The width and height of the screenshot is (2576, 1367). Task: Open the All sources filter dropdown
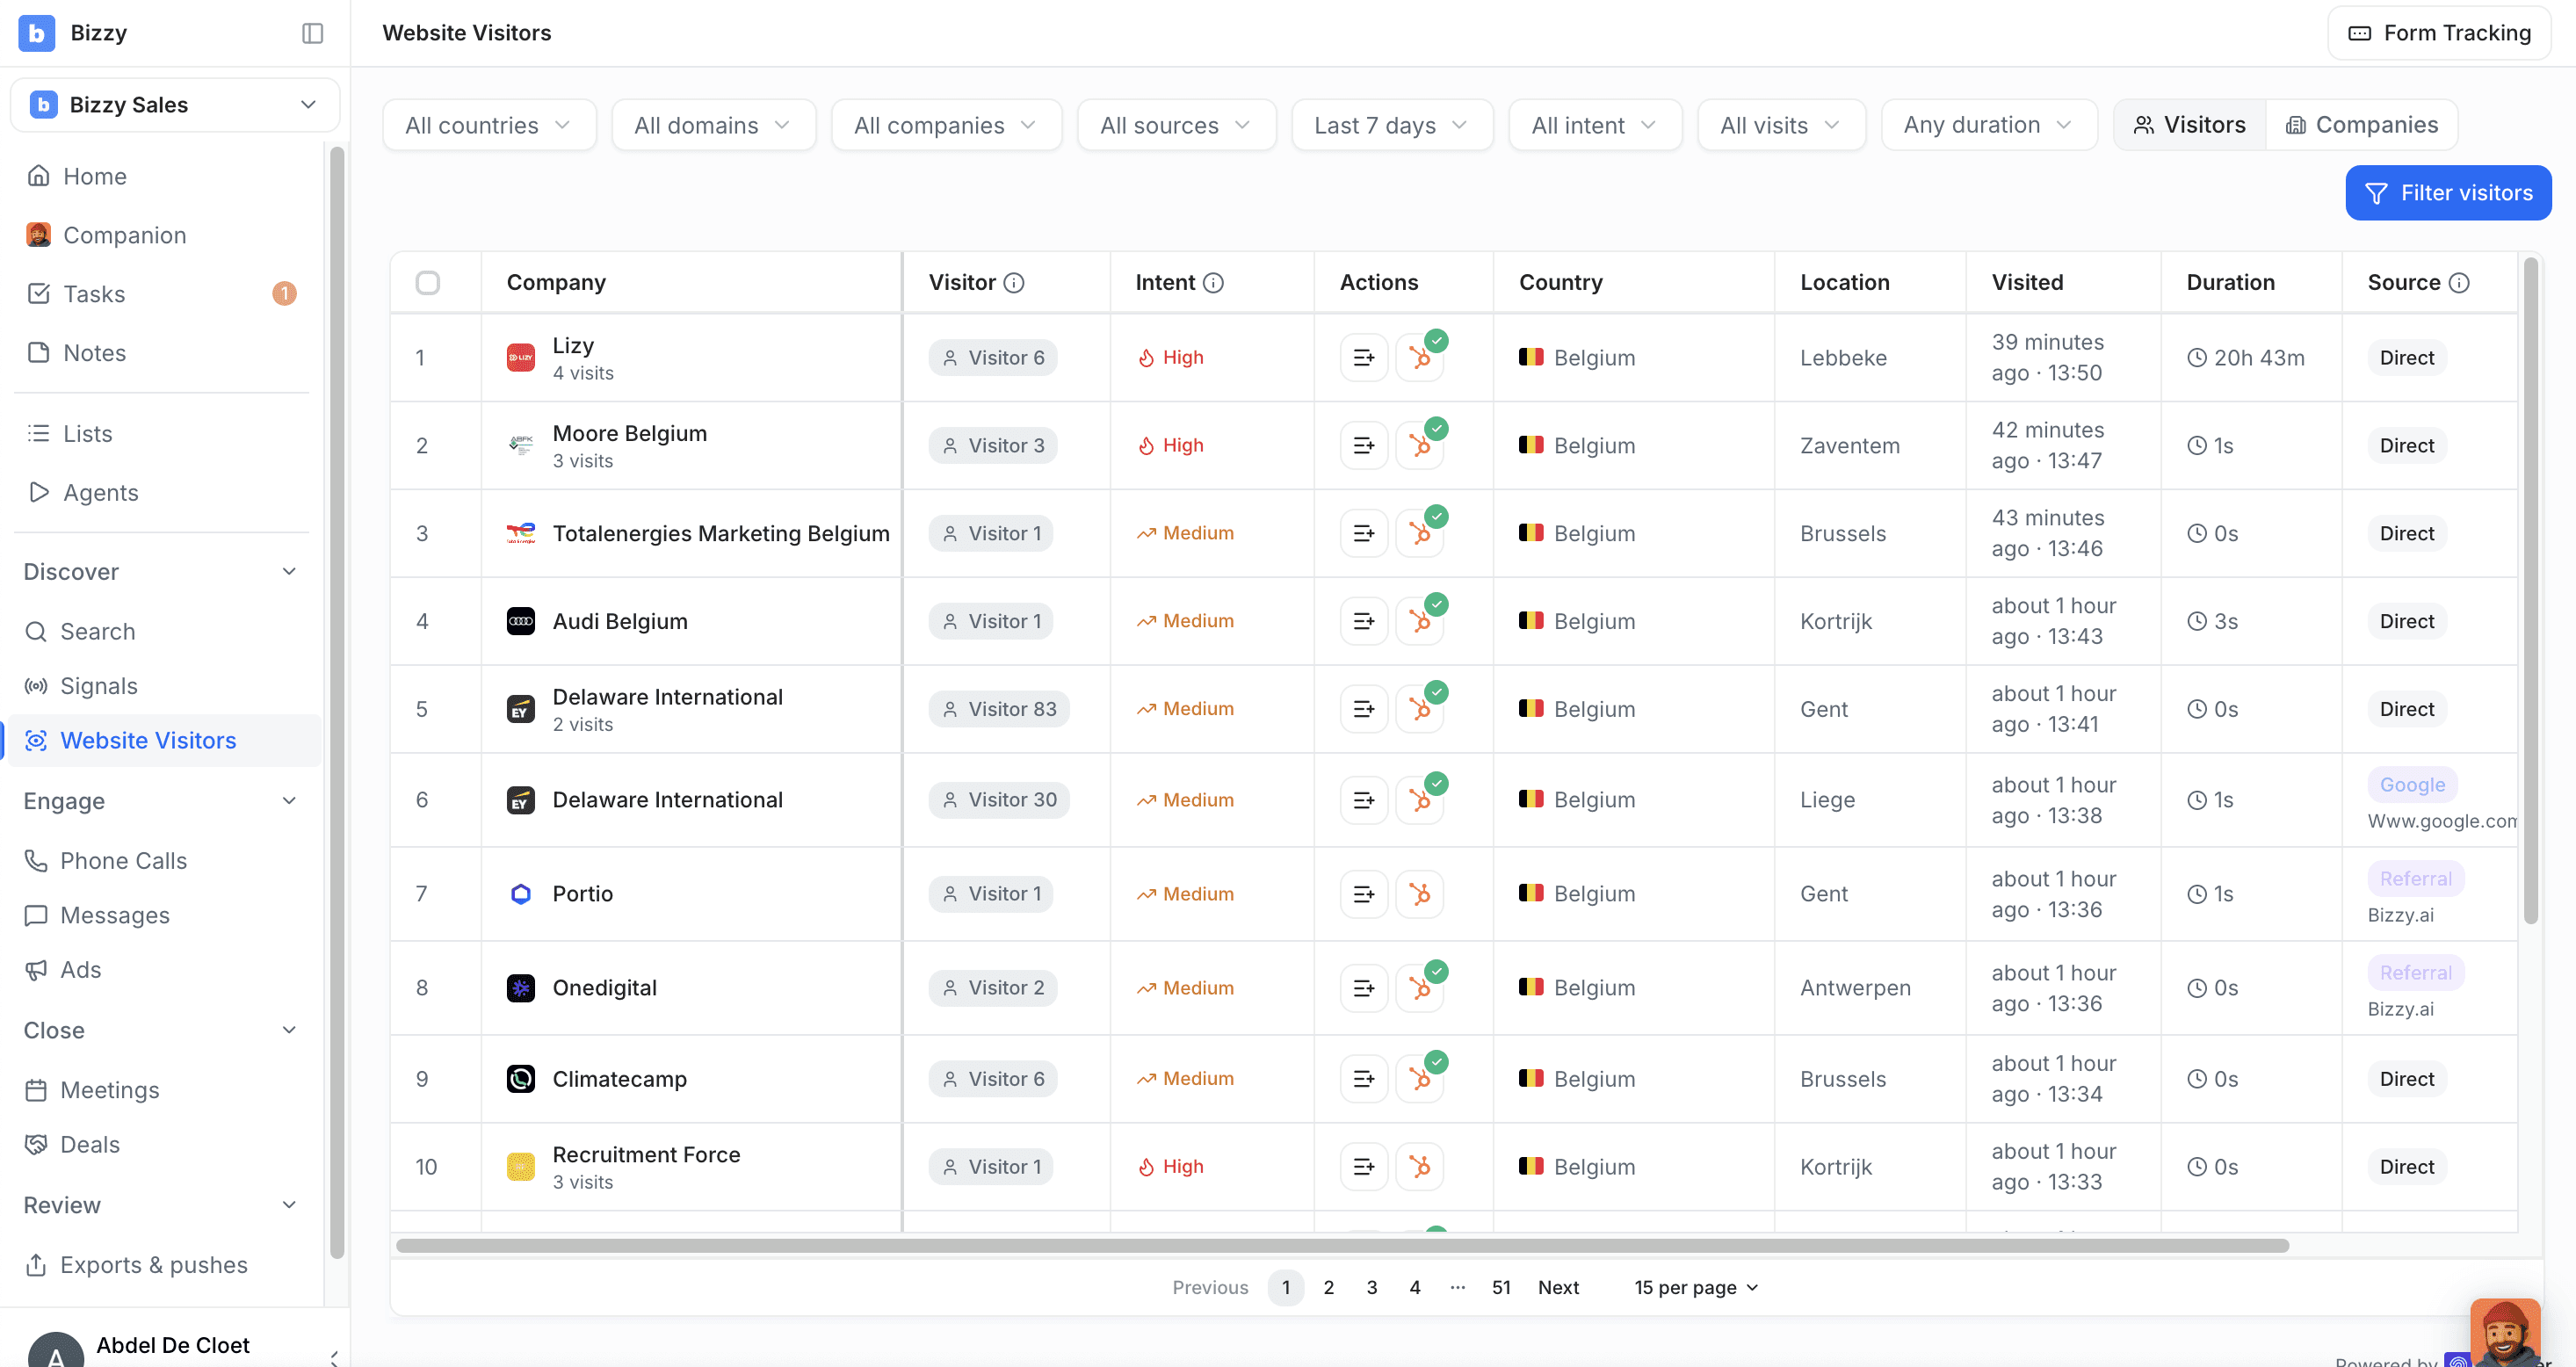tap(1176, 125)
